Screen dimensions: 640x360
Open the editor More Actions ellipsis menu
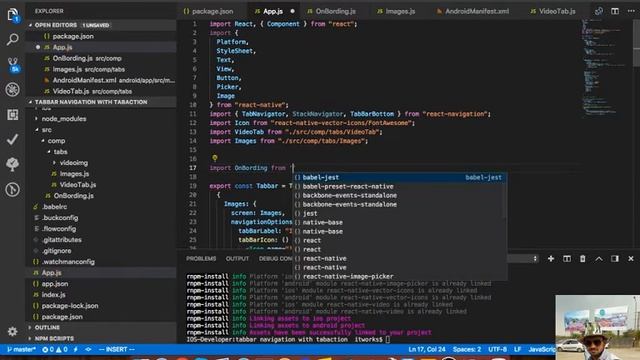point(631,11)
